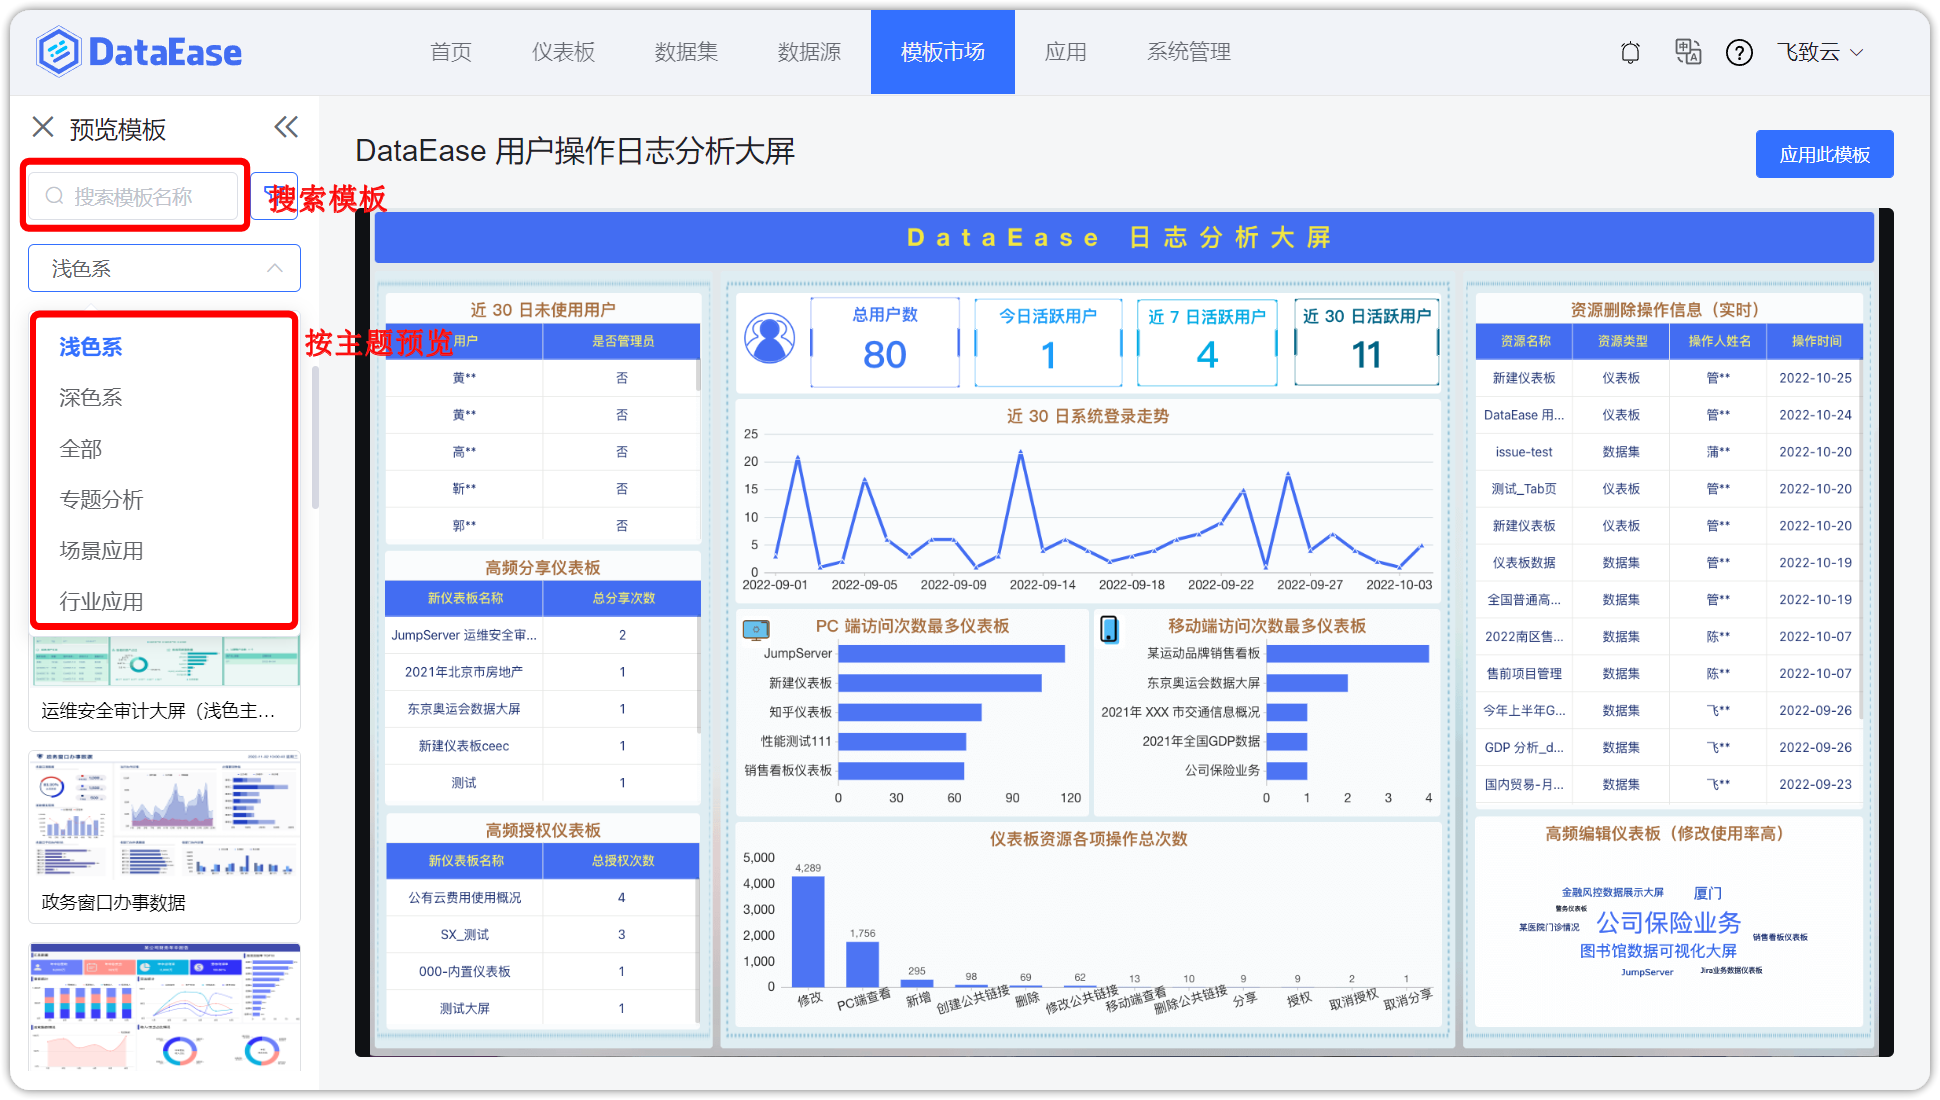Choose 场景应用 option
Viewport: 1940px width, 1100px height.
165,550
